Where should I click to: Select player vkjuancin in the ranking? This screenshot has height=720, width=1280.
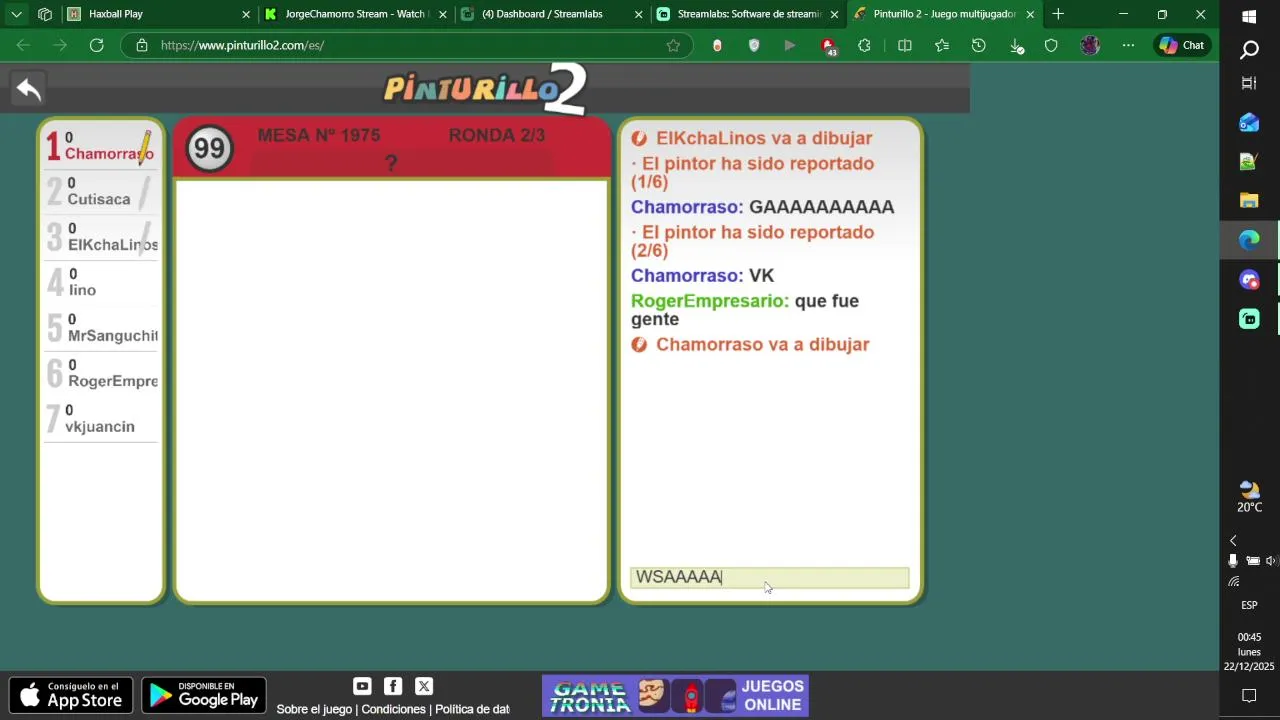(x=100, y=419)
